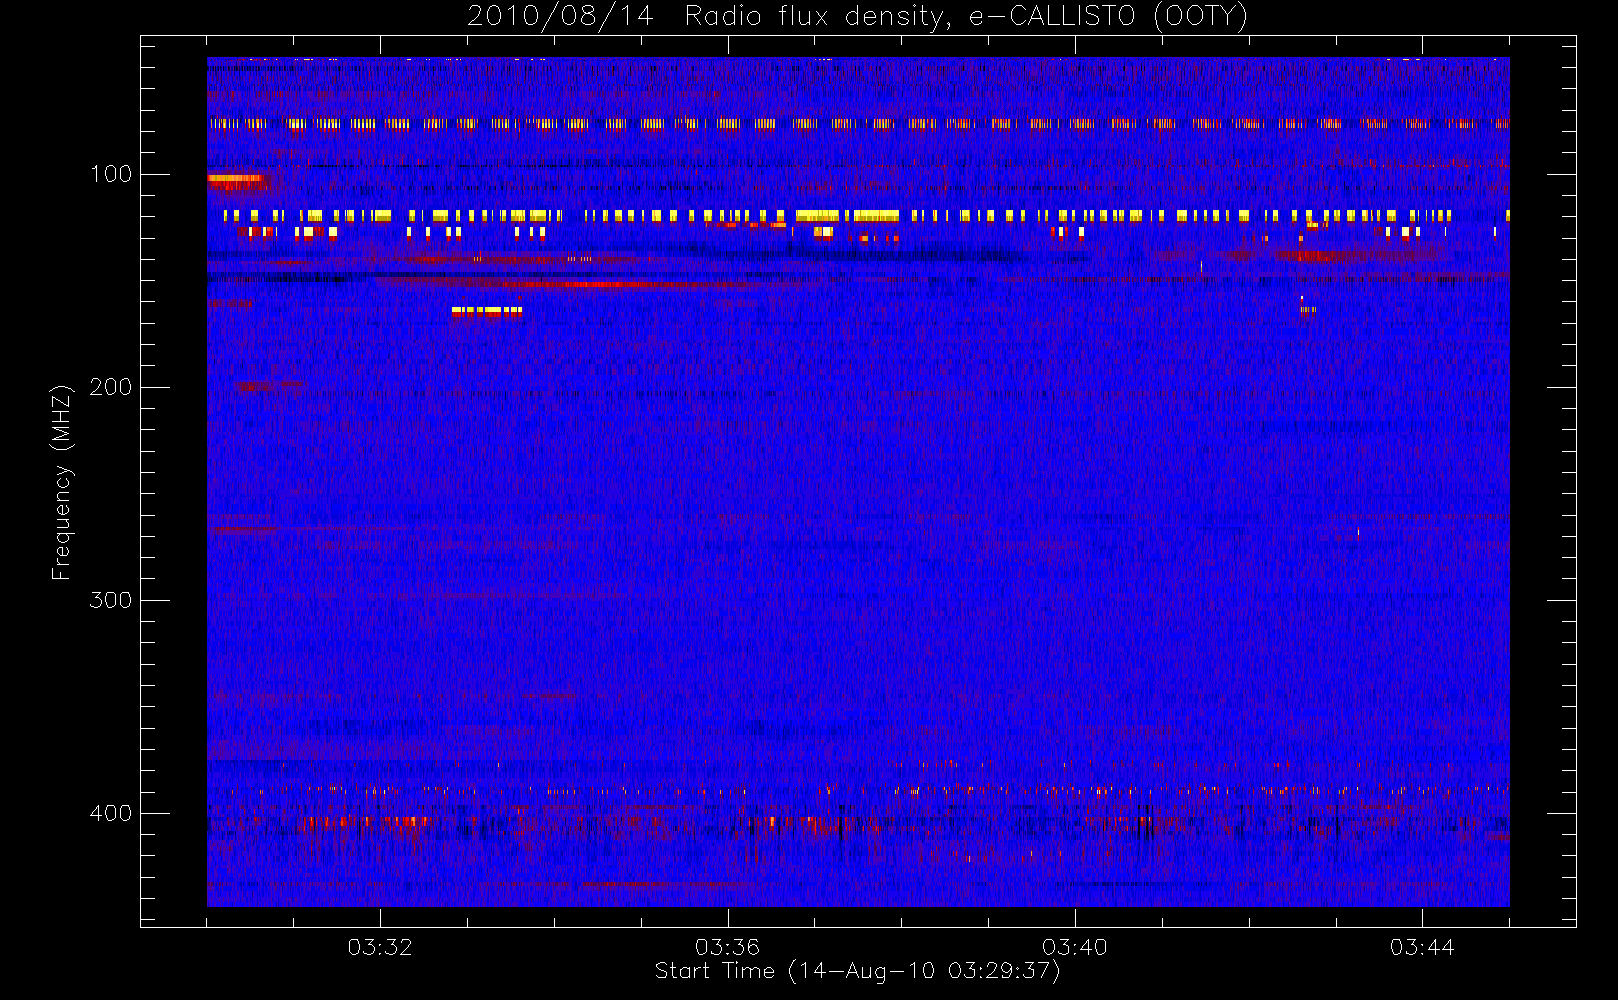Click the 03:40 time tick label
The height and width of the screenshot is (1000, 1618).
(1075, 947)
